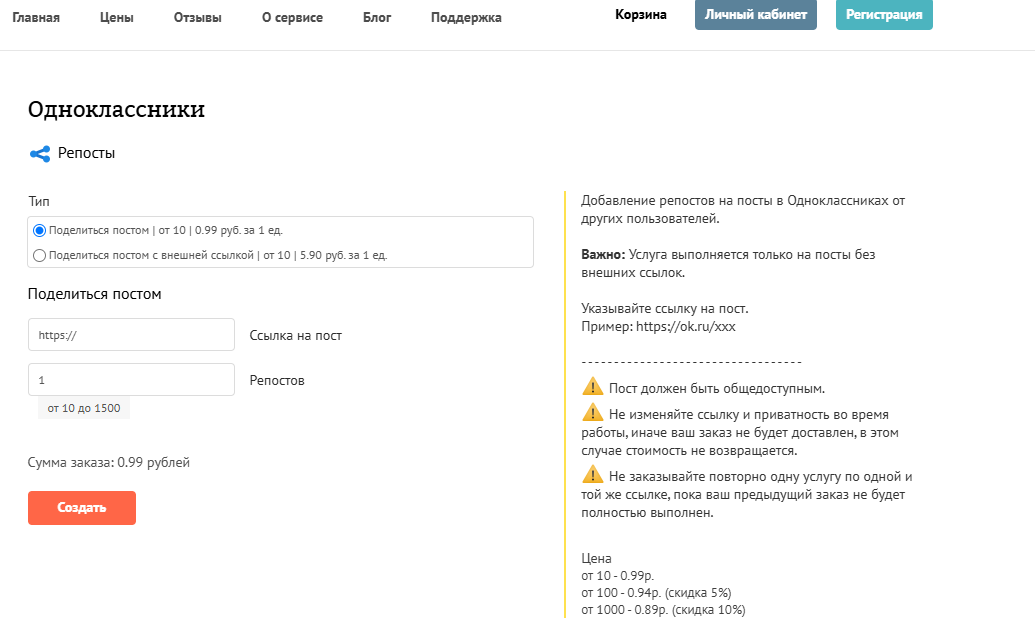Click the 'Личный кабинет' button
This screenshot has width=1035, height=631.
[x=756, y=15]
